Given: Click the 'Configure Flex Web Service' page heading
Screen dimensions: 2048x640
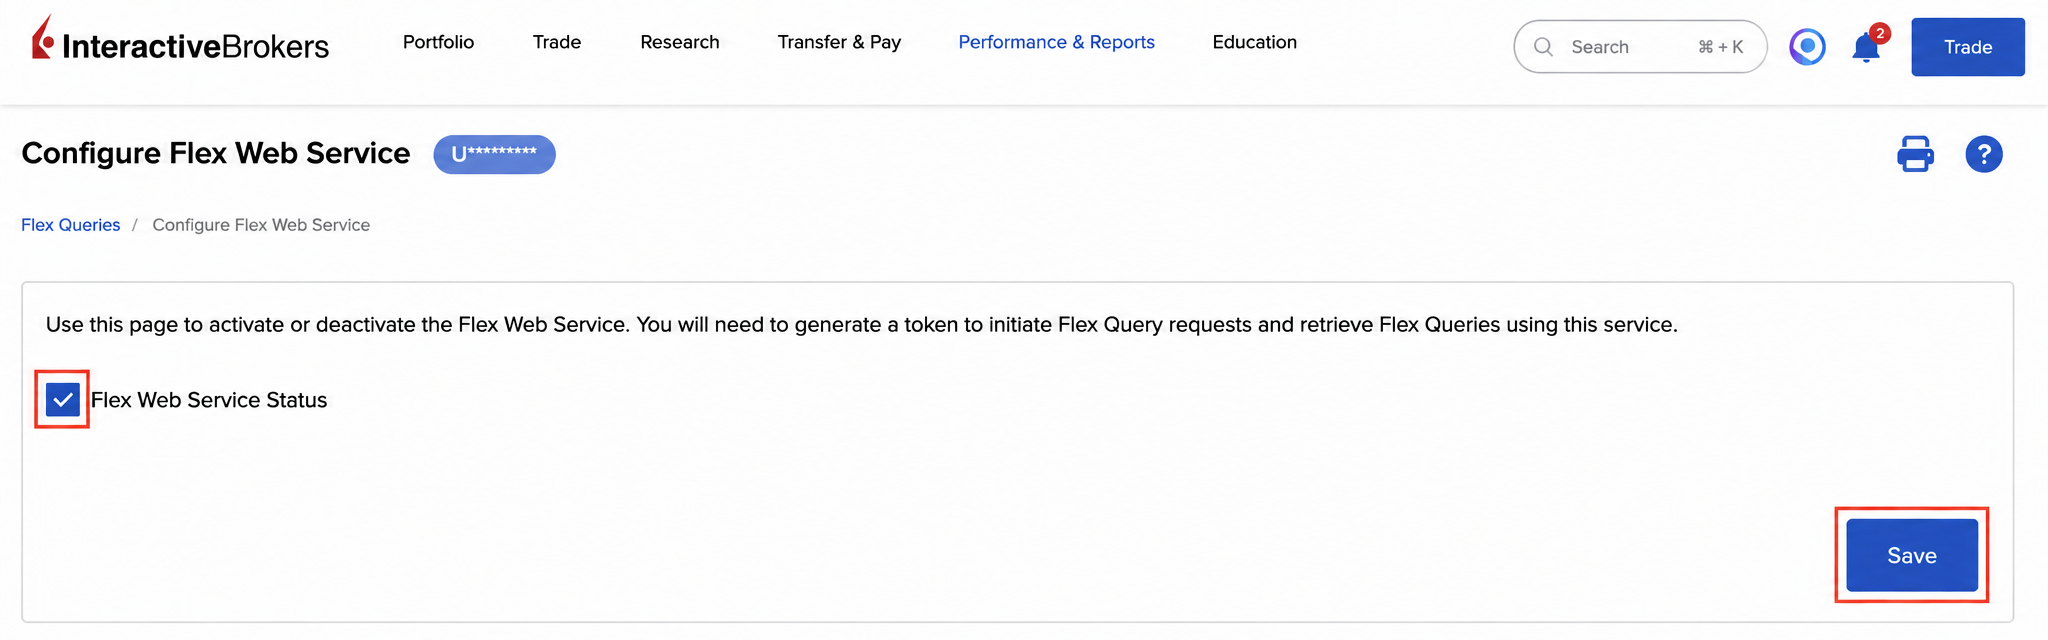Looking at the screenshot, I should (x=216, y=153).
